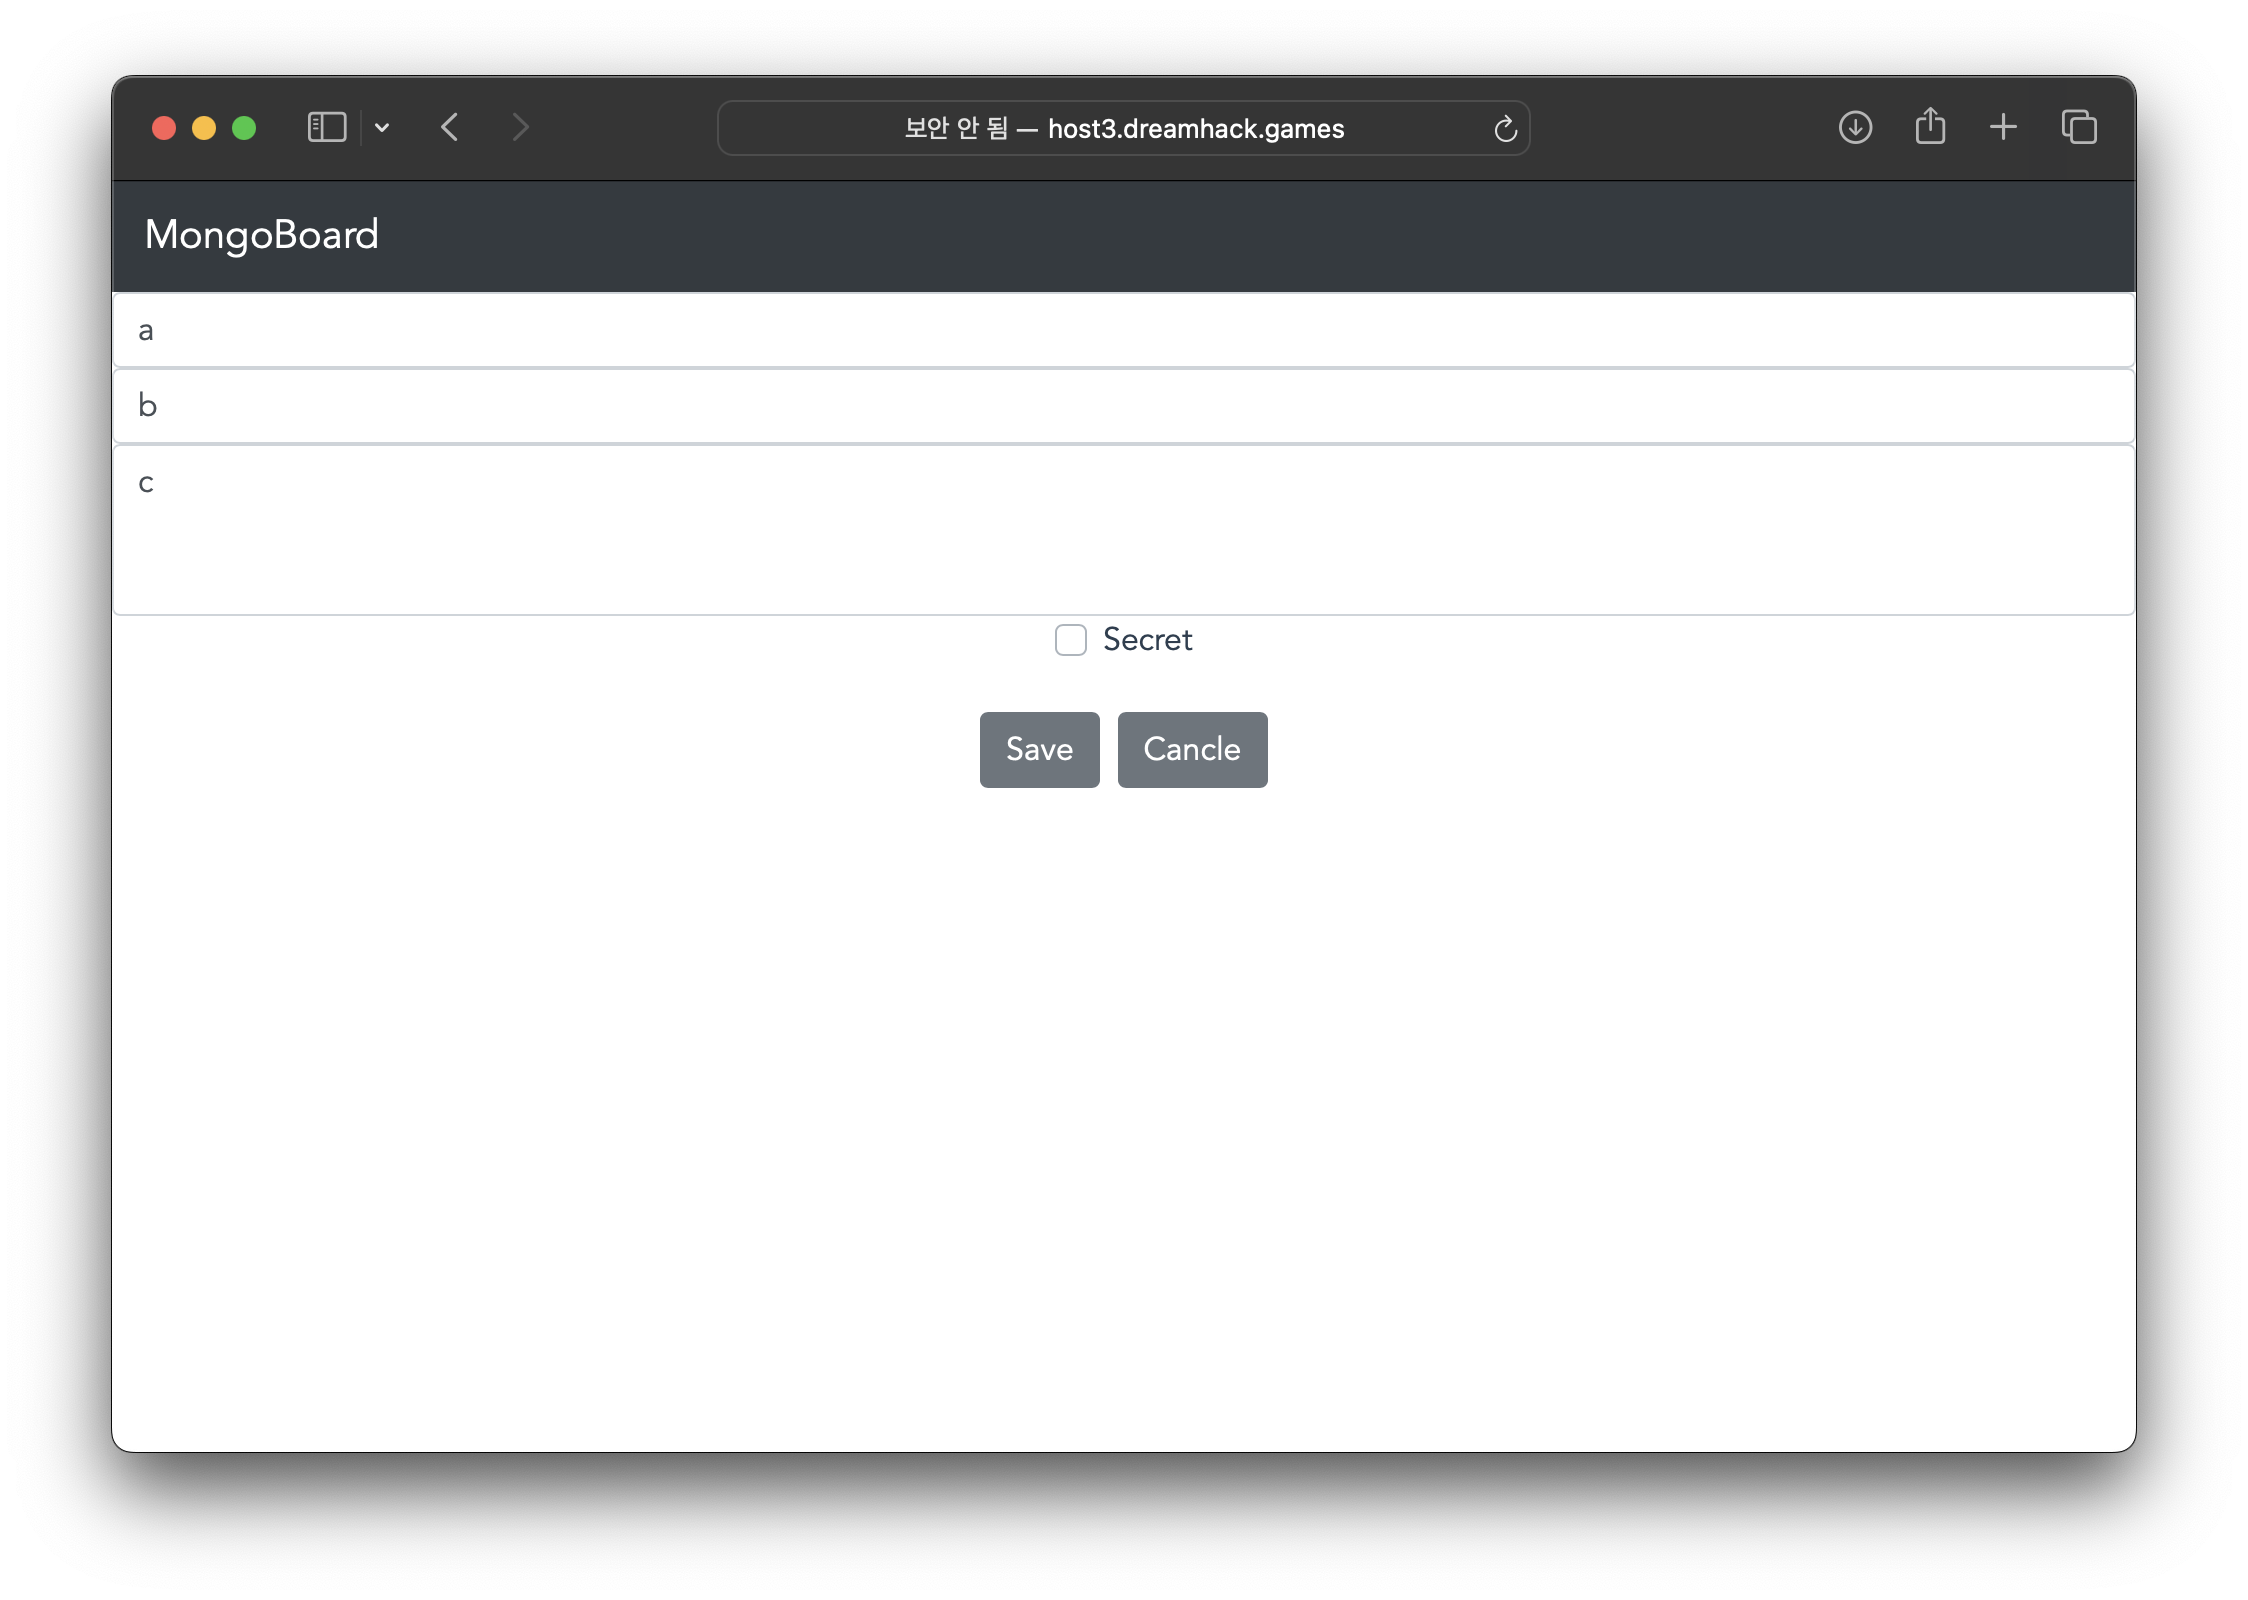Open the downloads icon
The width and height of the screenshot is (2248, 1600).
point(1855,128)
